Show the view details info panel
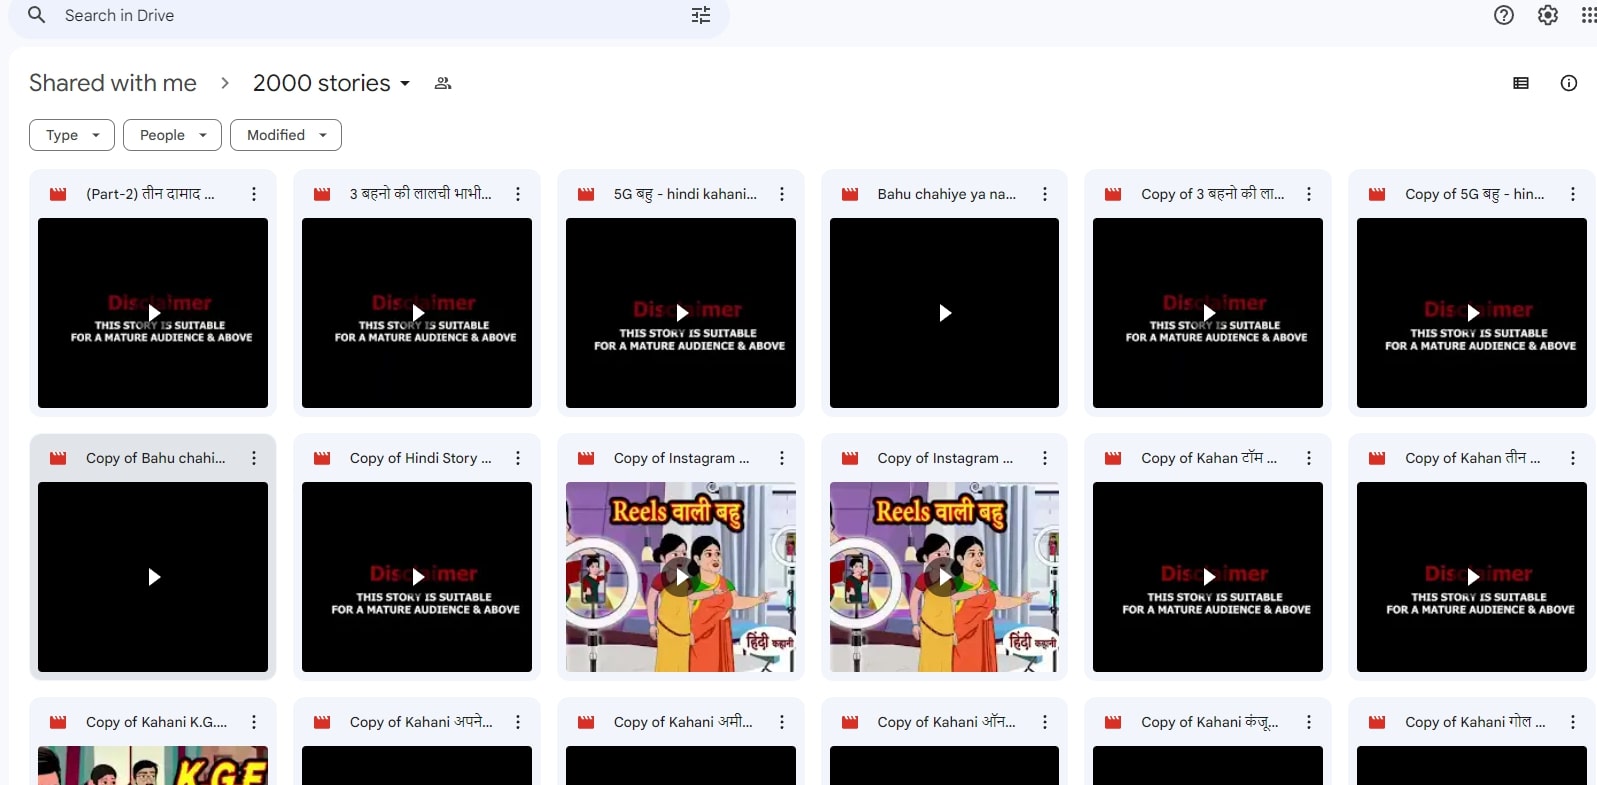 click(x=1568, y=83)
